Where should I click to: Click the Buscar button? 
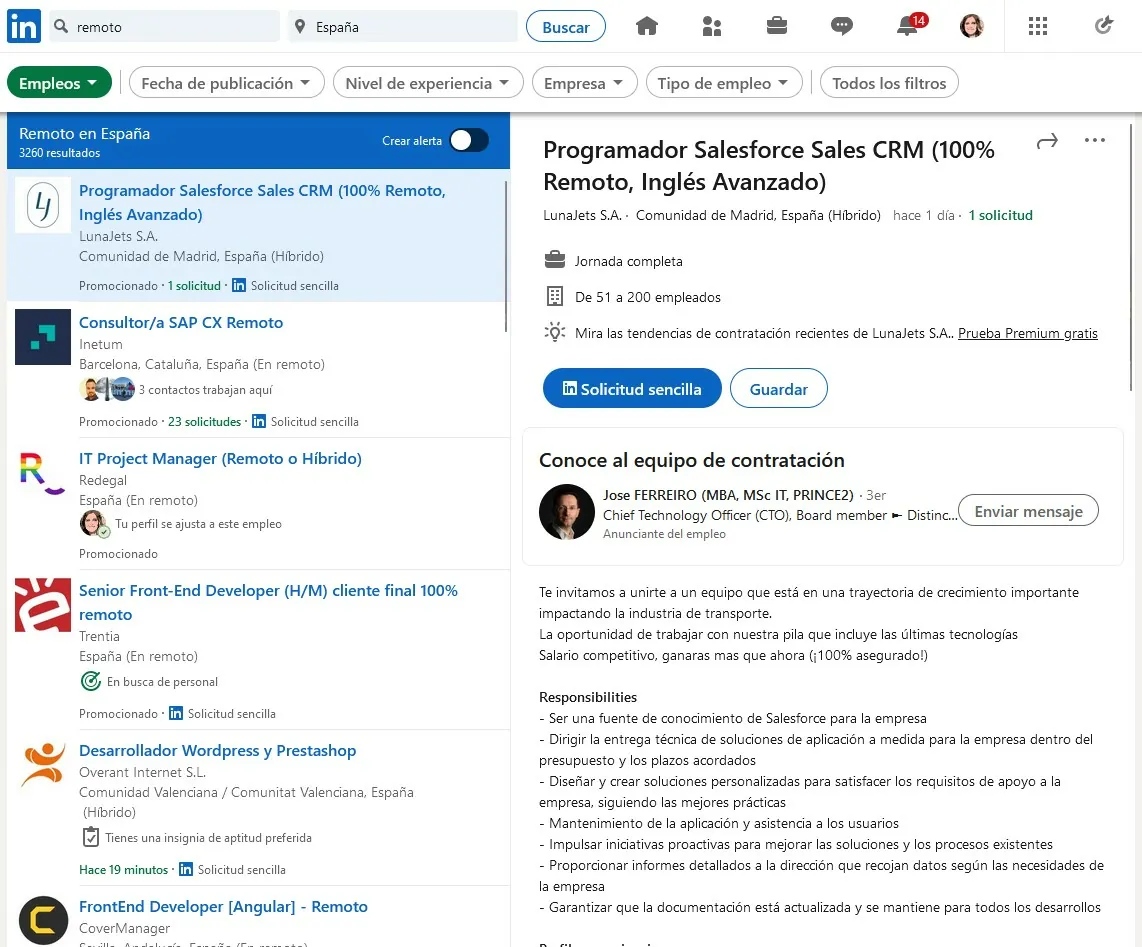pyautogui.click(x=566, y=26)
